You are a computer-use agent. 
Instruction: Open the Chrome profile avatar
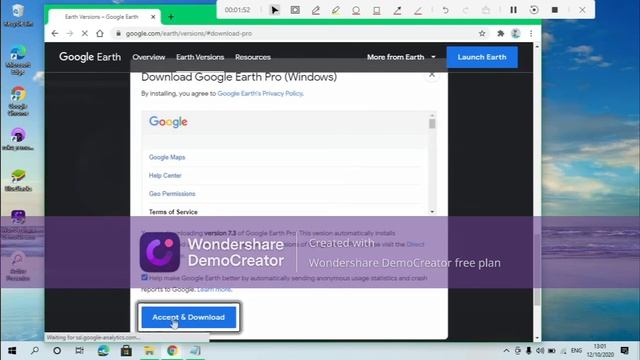[x=516, y=33]
